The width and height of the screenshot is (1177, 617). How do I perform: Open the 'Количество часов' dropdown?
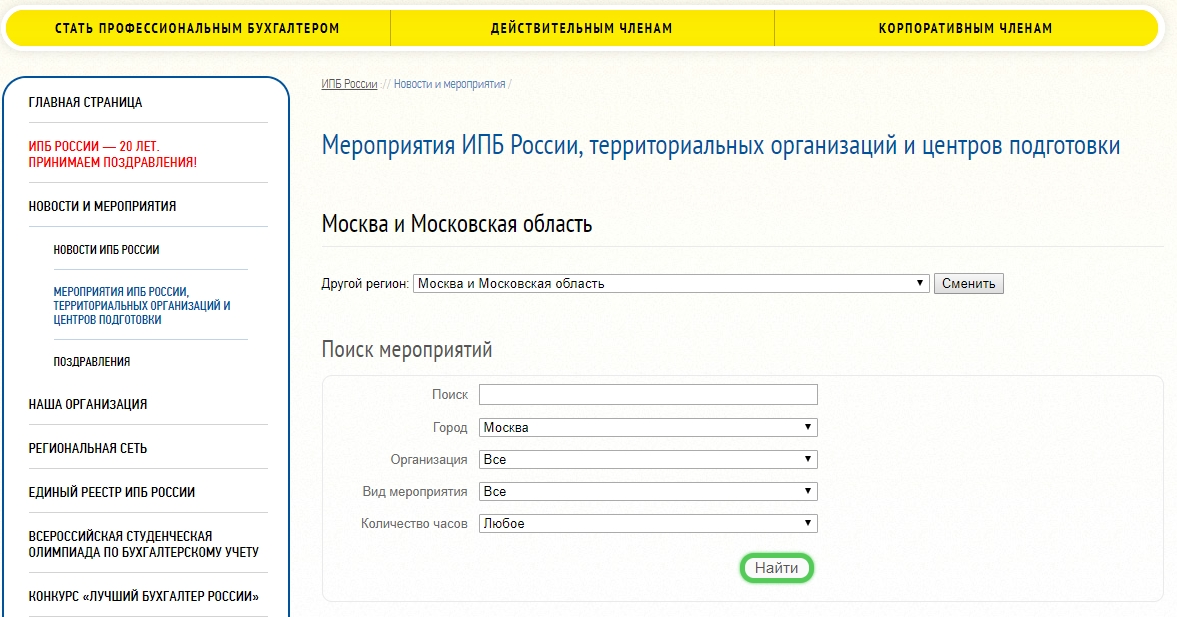649,524
